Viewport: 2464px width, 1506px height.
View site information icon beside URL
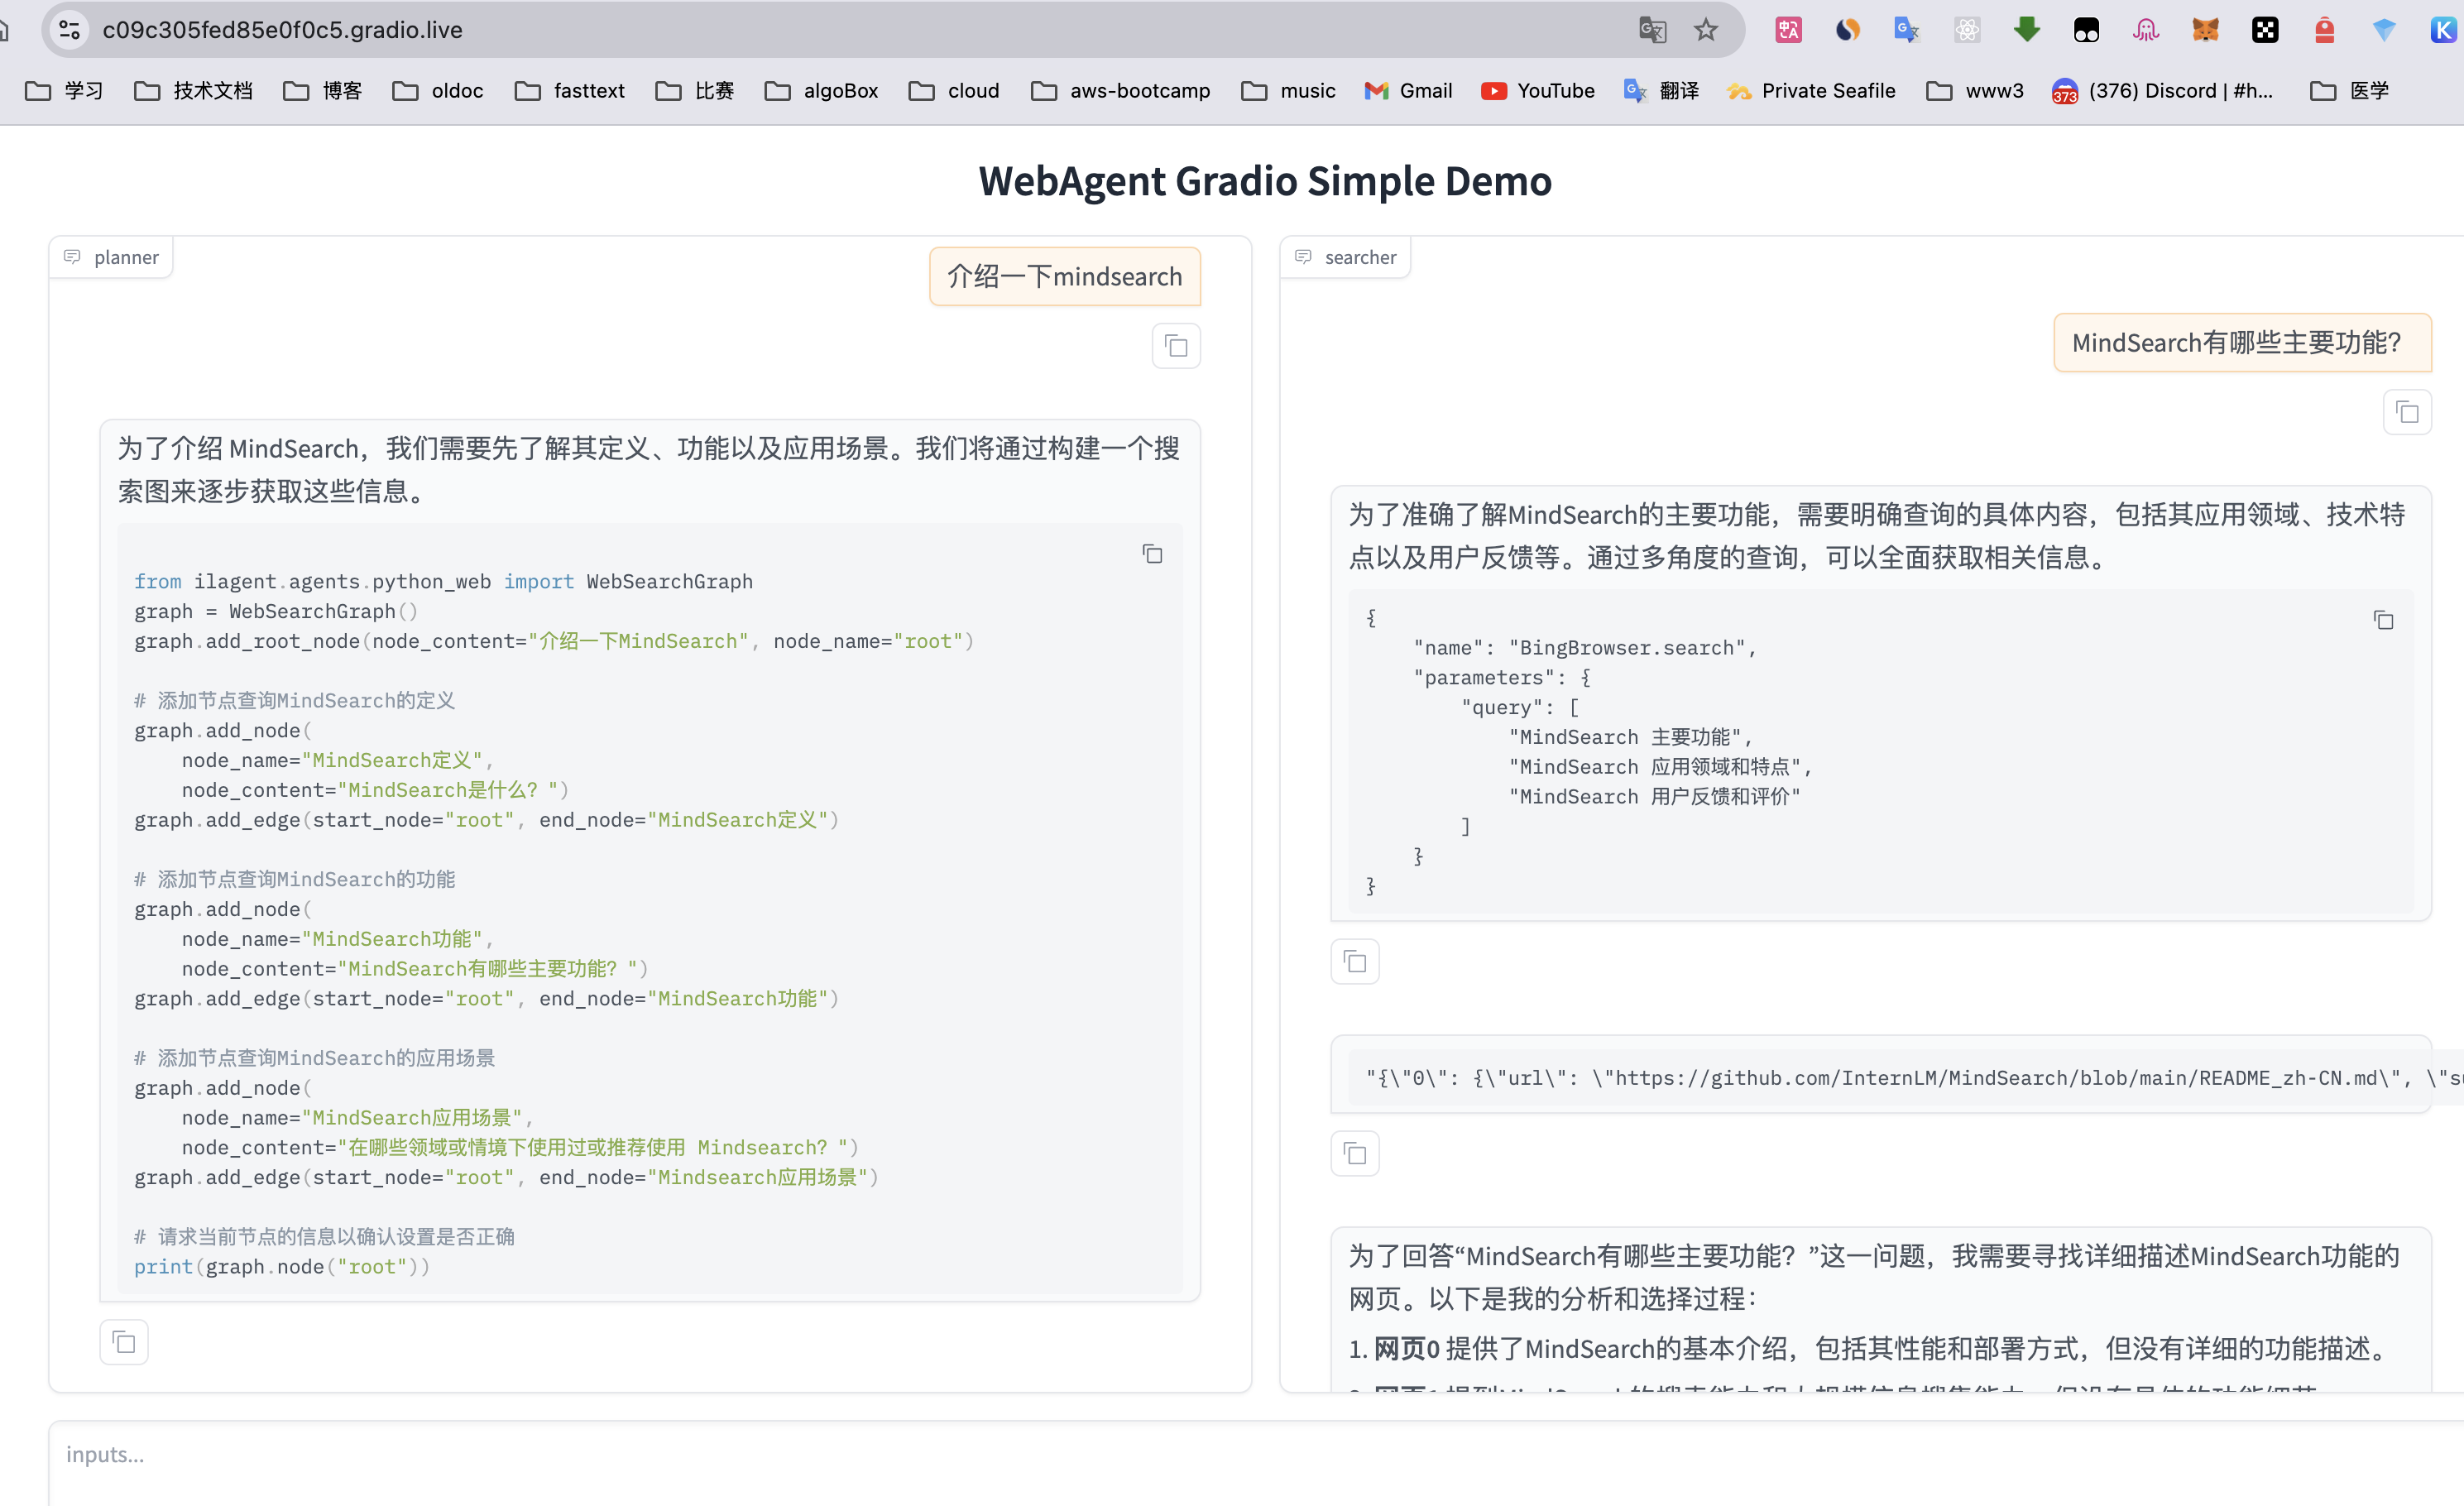(69, 30)
